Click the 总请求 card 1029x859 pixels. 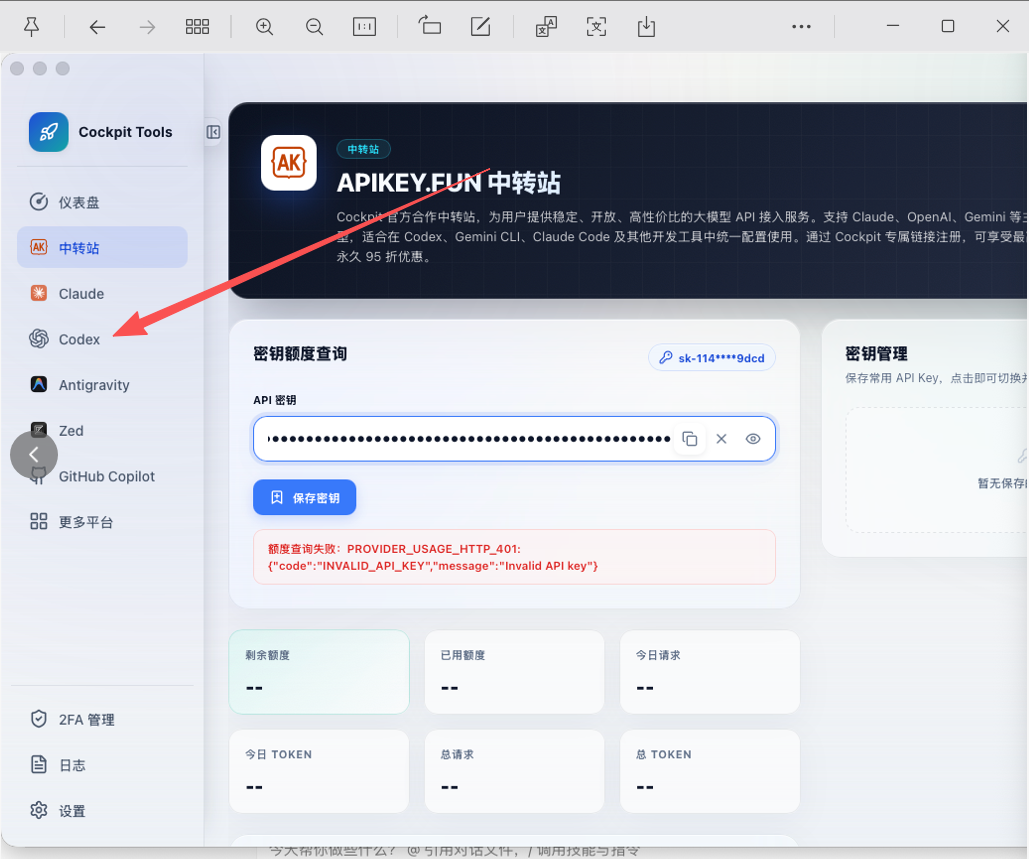tap(514, 771)
